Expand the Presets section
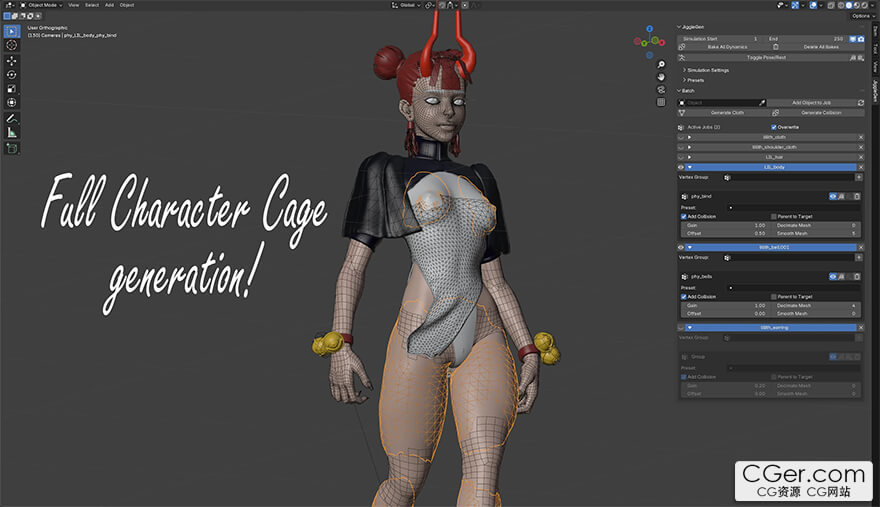880x507 pixels. coord(695,80)
